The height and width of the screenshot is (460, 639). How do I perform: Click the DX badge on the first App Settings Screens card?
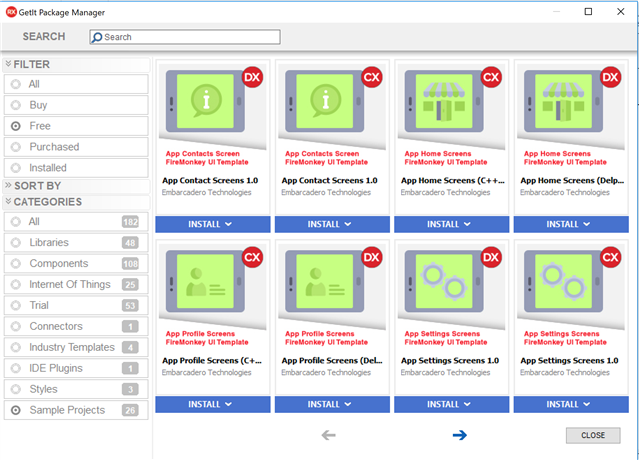click(491, 257)
